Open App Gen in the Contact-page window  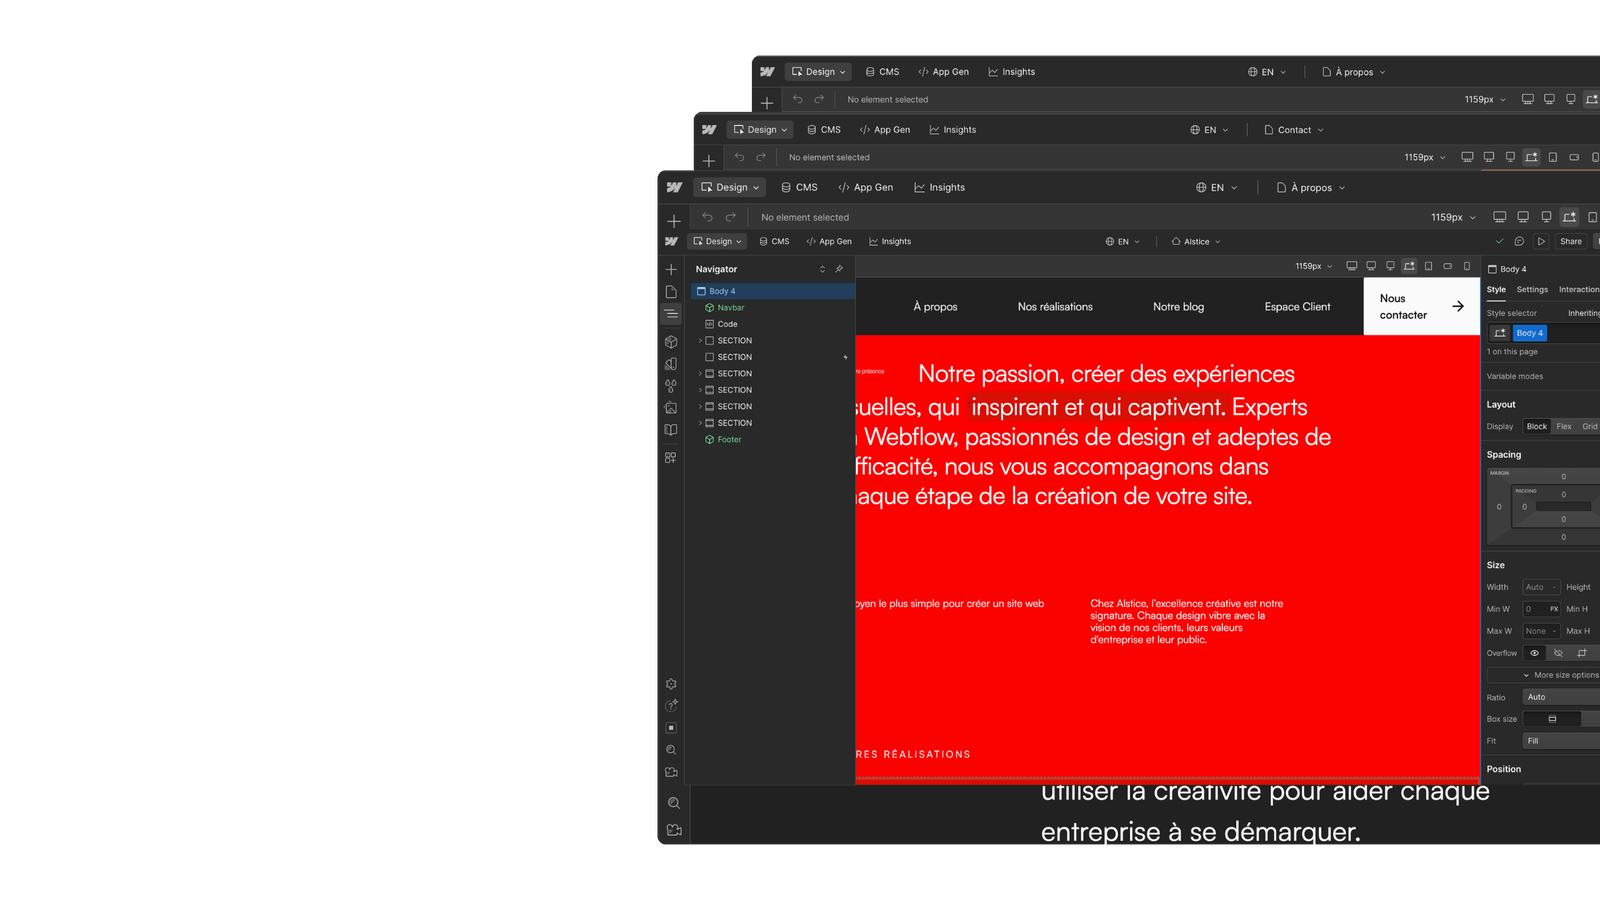(885, 130)
